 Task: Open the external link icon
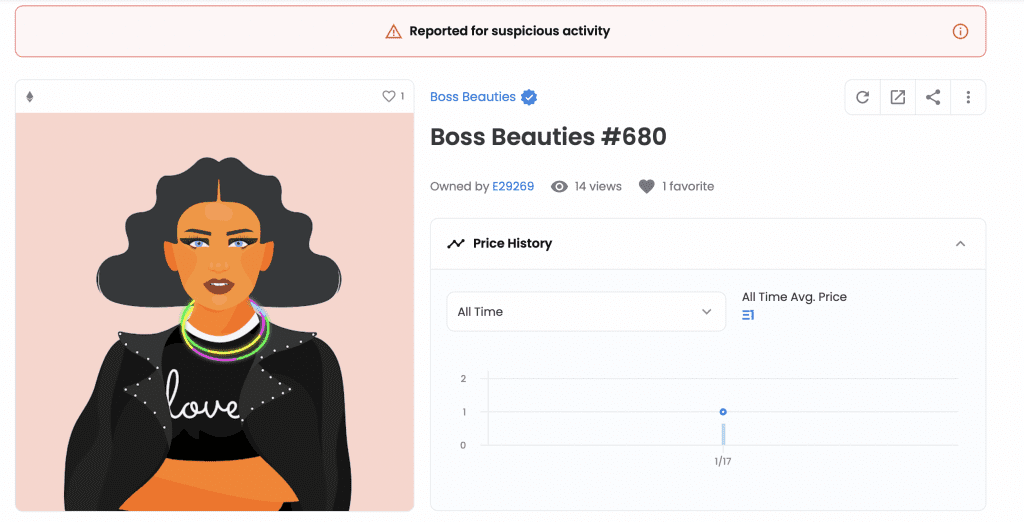[x=898, y=97]
